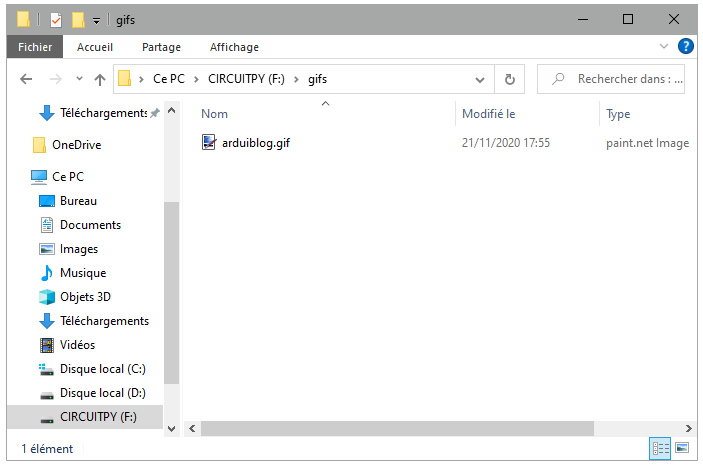Screen dimensions: 703x465
Task: Go forward with the right arrow
Action: (56, 79)
